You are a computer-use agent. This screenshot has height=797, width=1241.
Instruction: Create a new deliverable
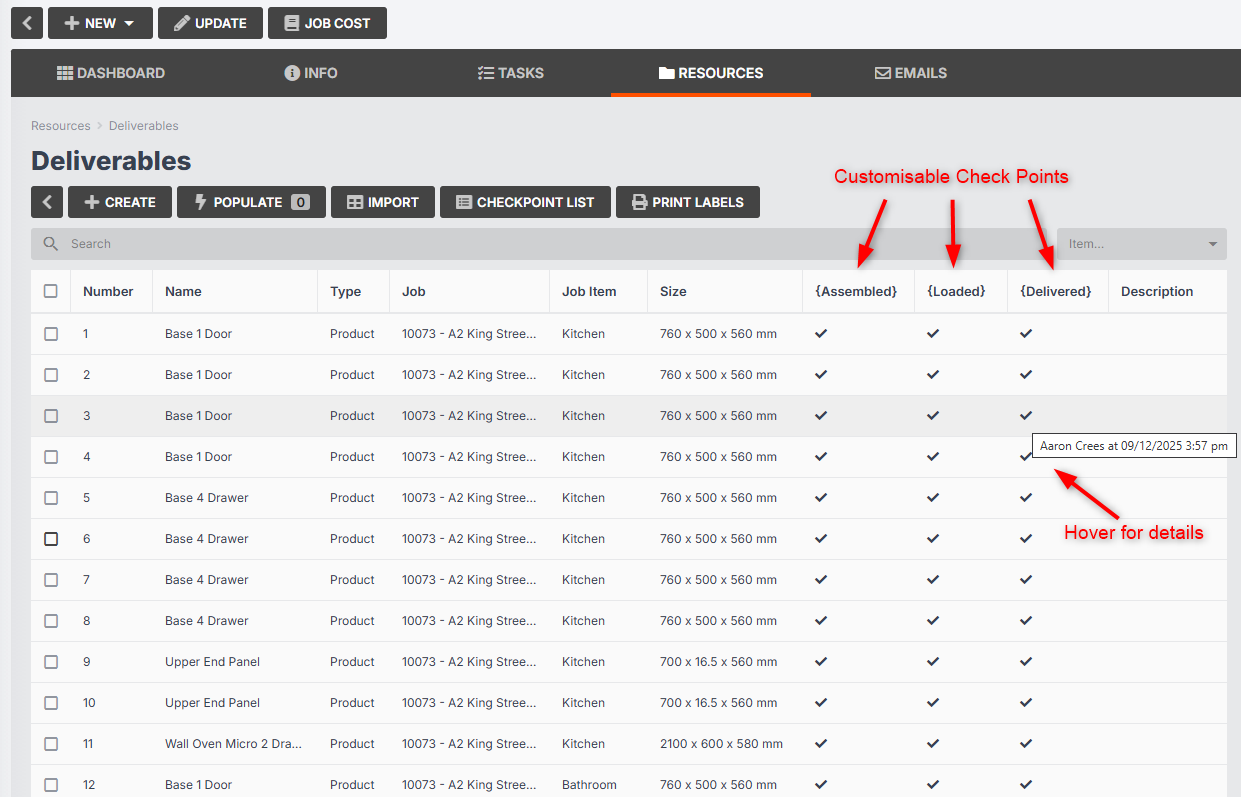pyautogui.click(x=120, y=202)
